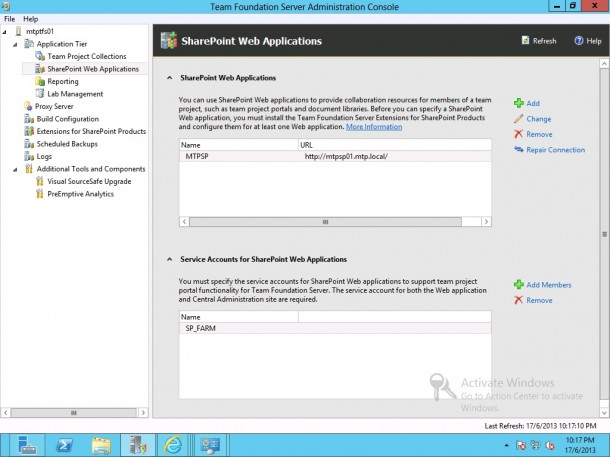Click the Refresh icon in the header
Viewport: 610px width, 457px height.
[x=526, y=40]
